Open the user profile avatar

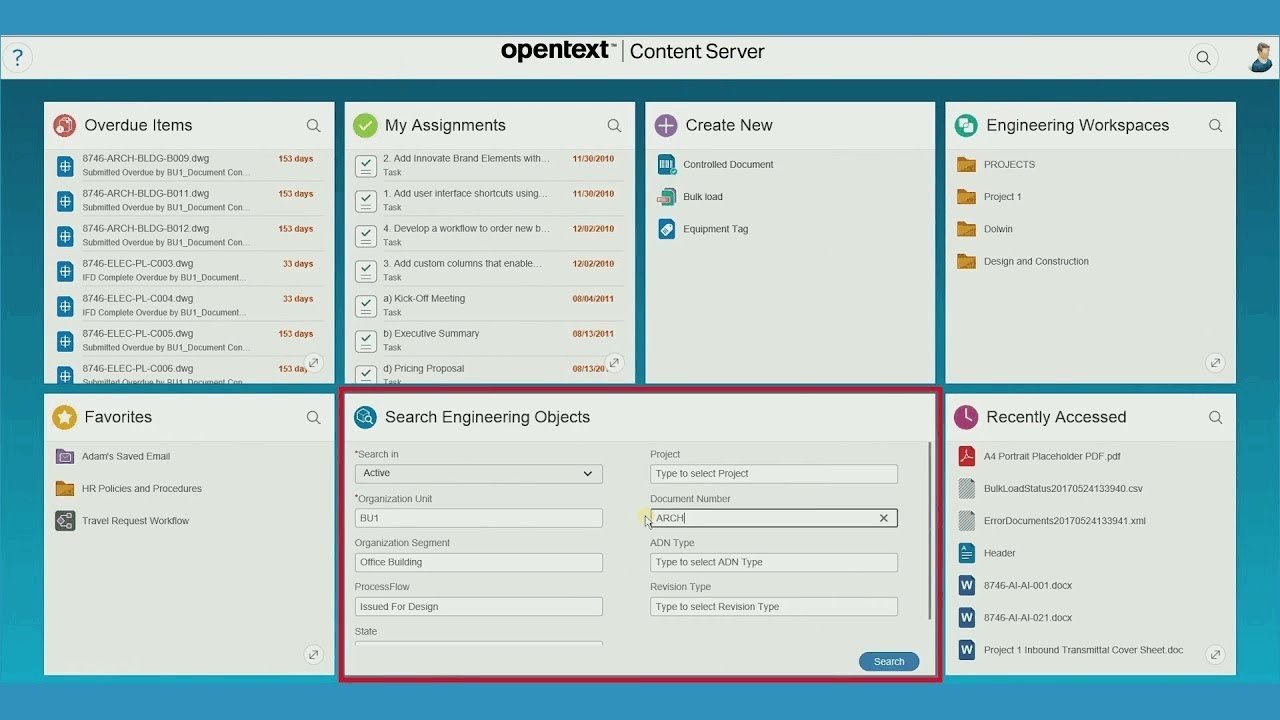tap(1261, 57)
